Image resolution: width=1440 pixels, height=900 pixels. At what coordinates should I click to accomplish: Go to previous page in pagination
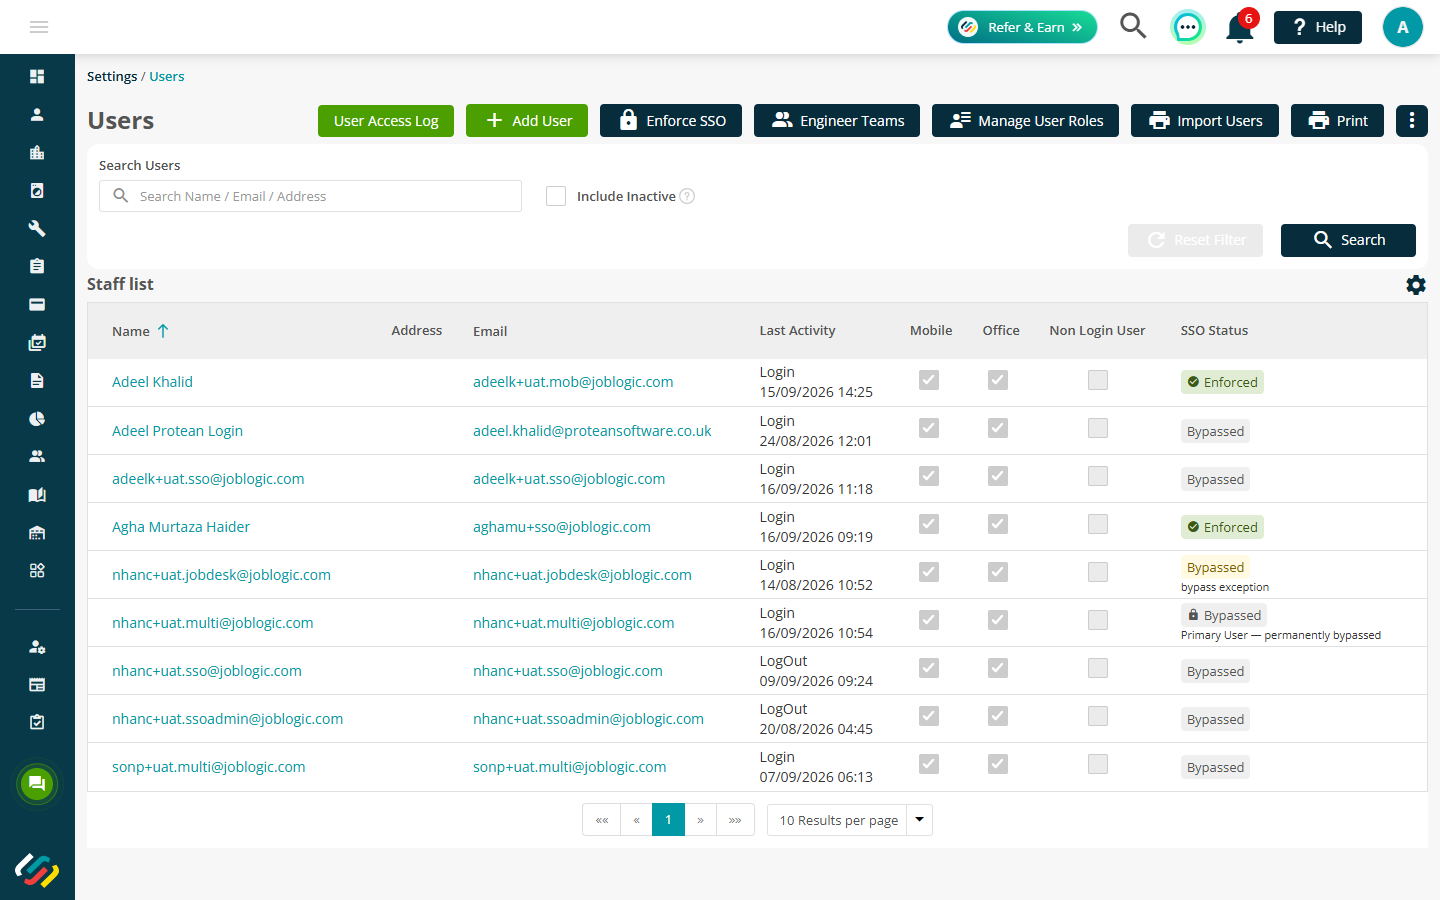click(x=636, y=820)
